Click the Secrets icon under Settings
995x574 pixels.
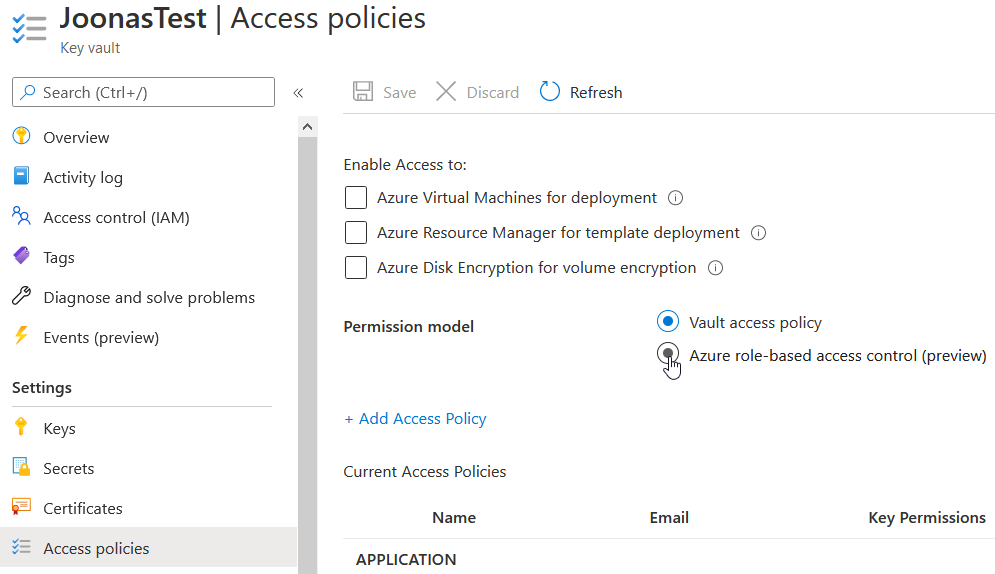[x=21, y=468]
